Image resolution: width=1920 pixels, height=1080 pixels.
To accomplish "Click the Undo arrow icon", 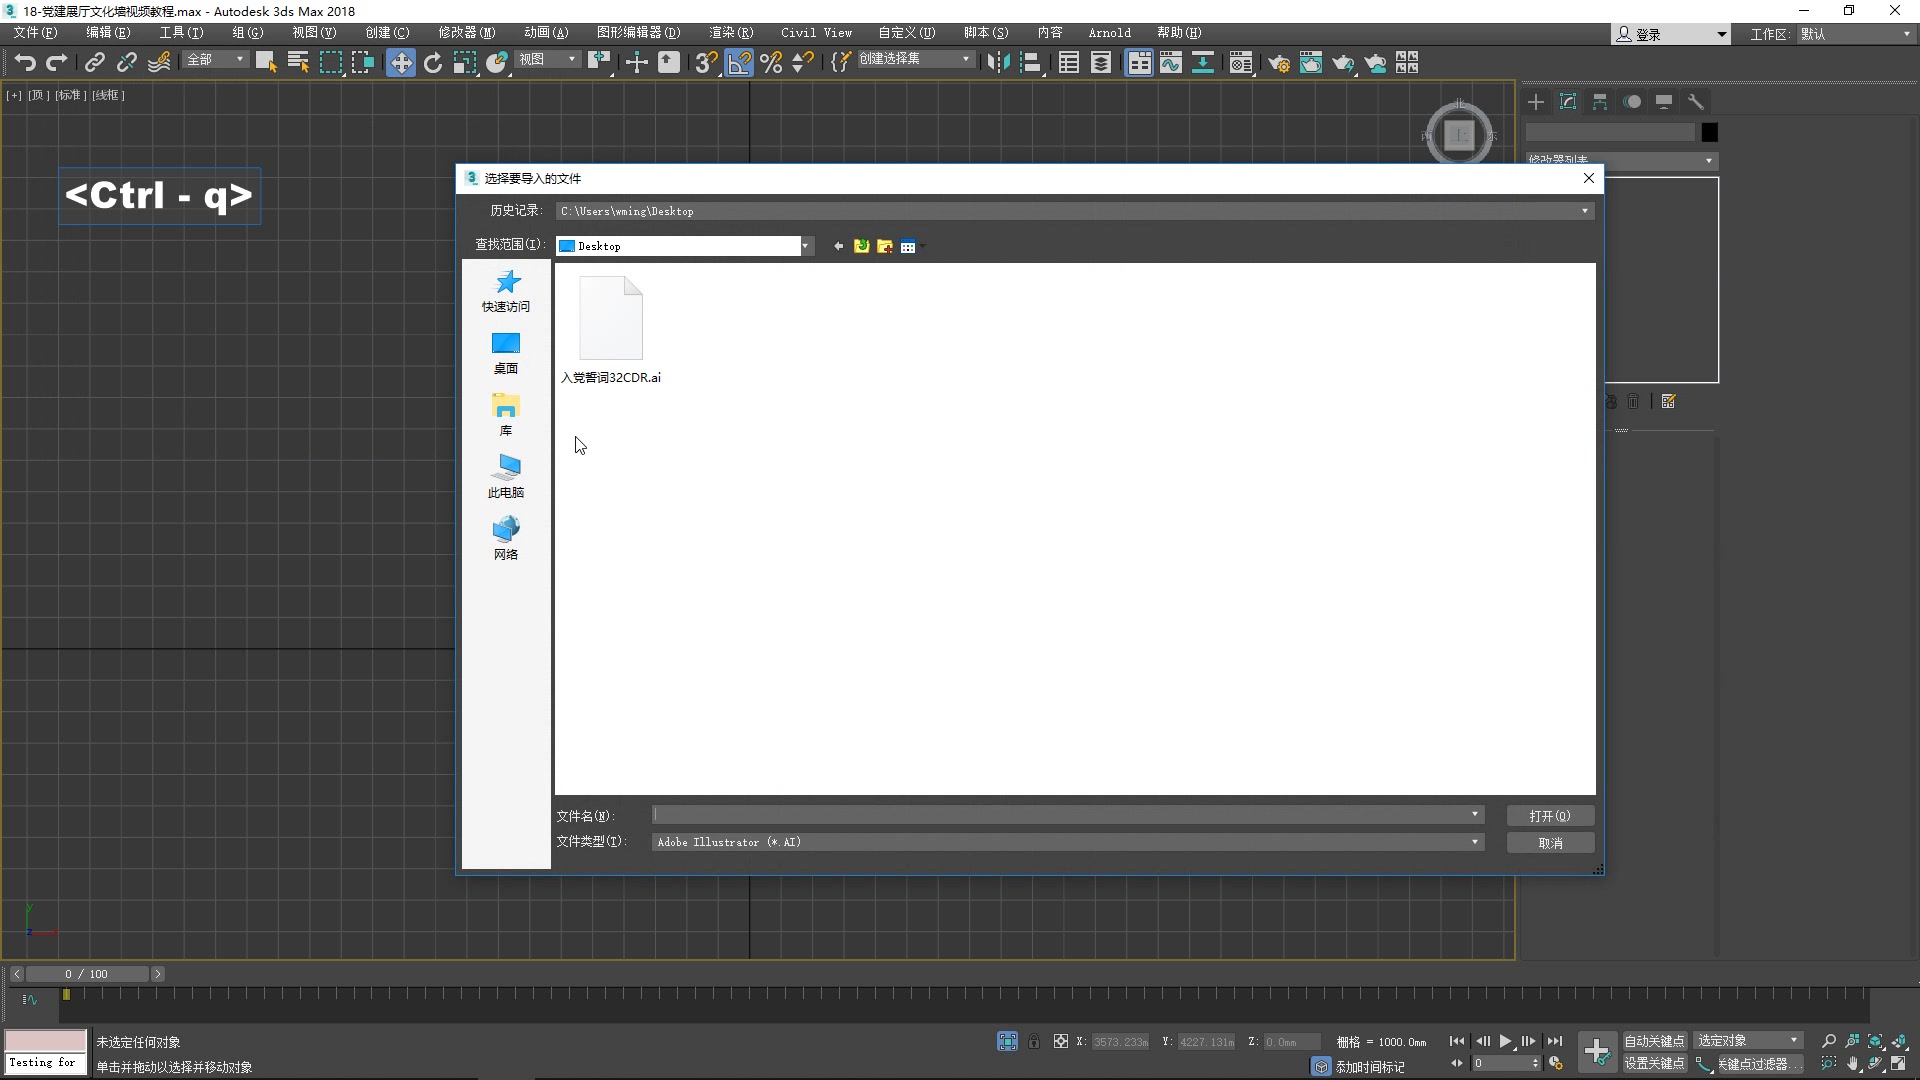I will pyautogui.click(x=25, y=63).
